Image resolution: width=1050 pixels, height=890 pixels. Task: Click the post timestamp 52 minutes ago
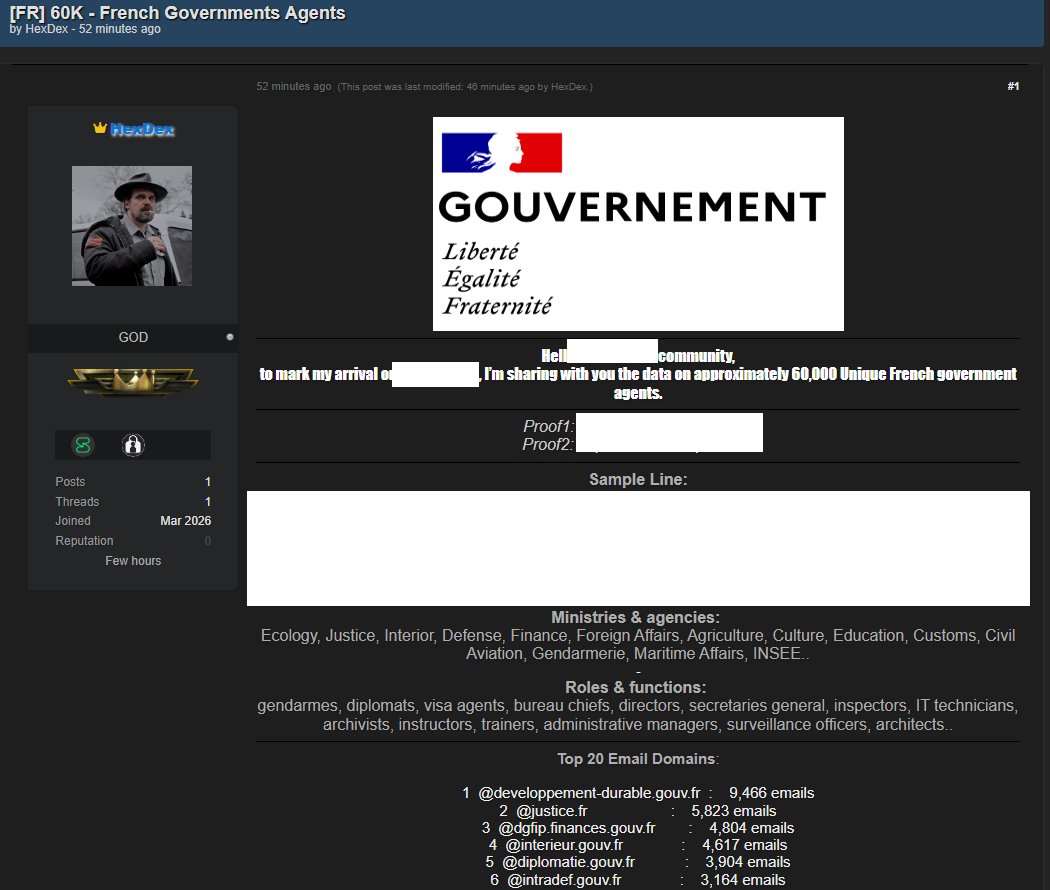(293, 86)
